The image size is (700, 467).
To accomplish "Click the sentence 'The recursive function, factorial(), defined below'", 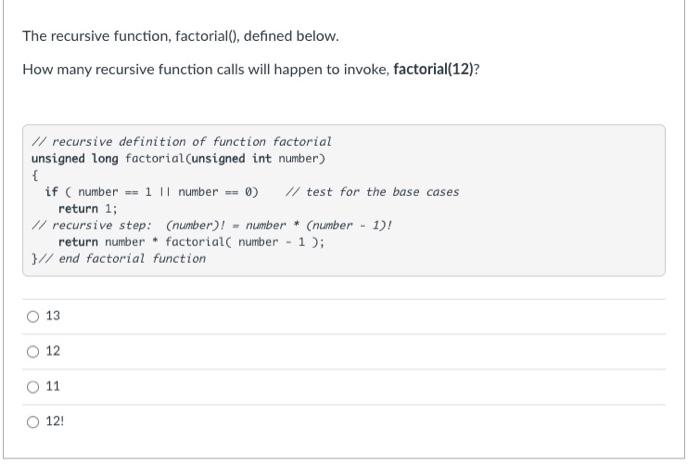I will click(x=181, y=36).
